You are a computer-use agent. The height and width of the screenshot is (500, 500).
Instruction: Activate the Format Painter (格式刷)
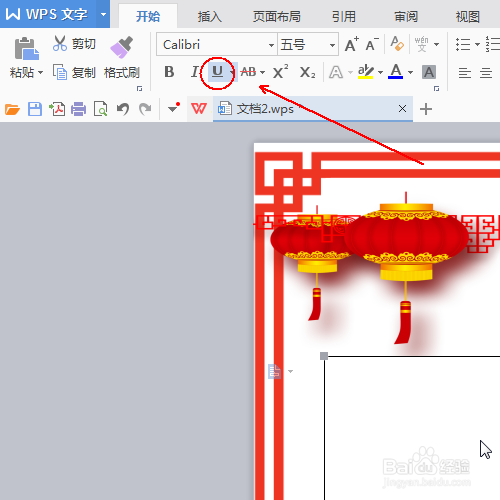tap(122, 57)
